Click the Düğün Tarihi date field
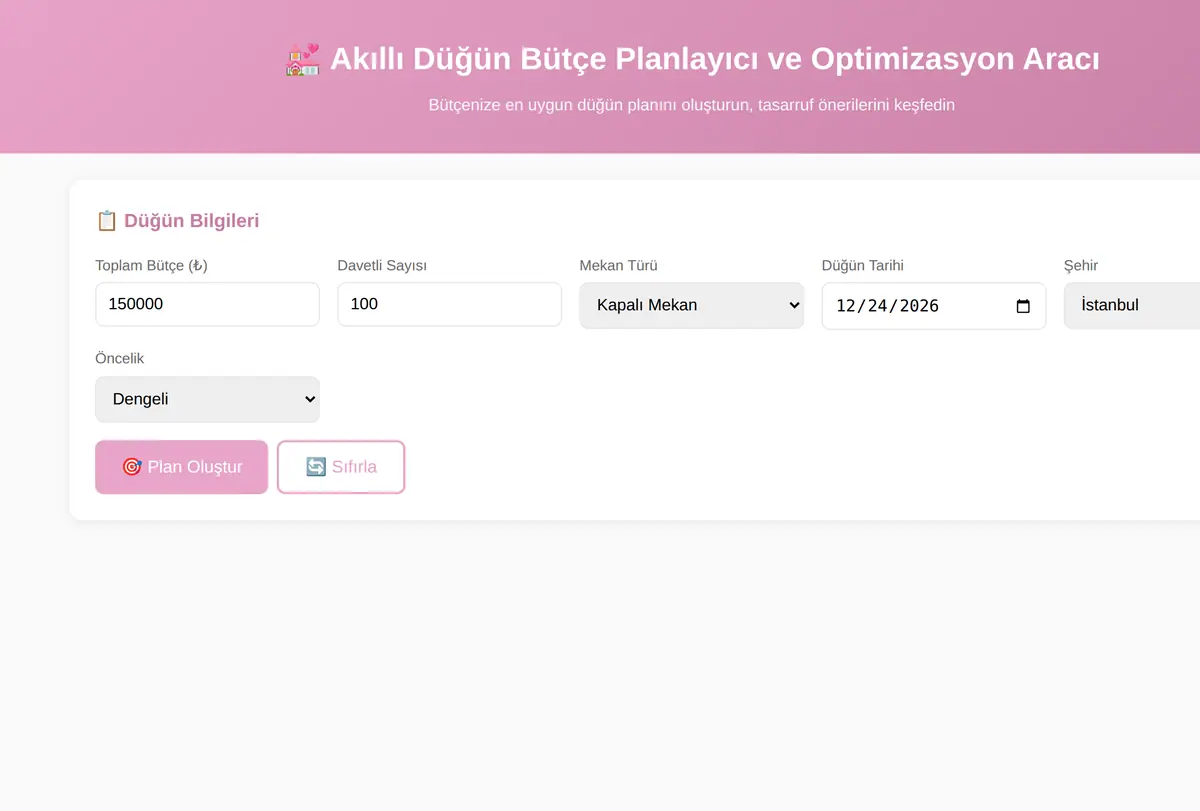 [934, 306]
